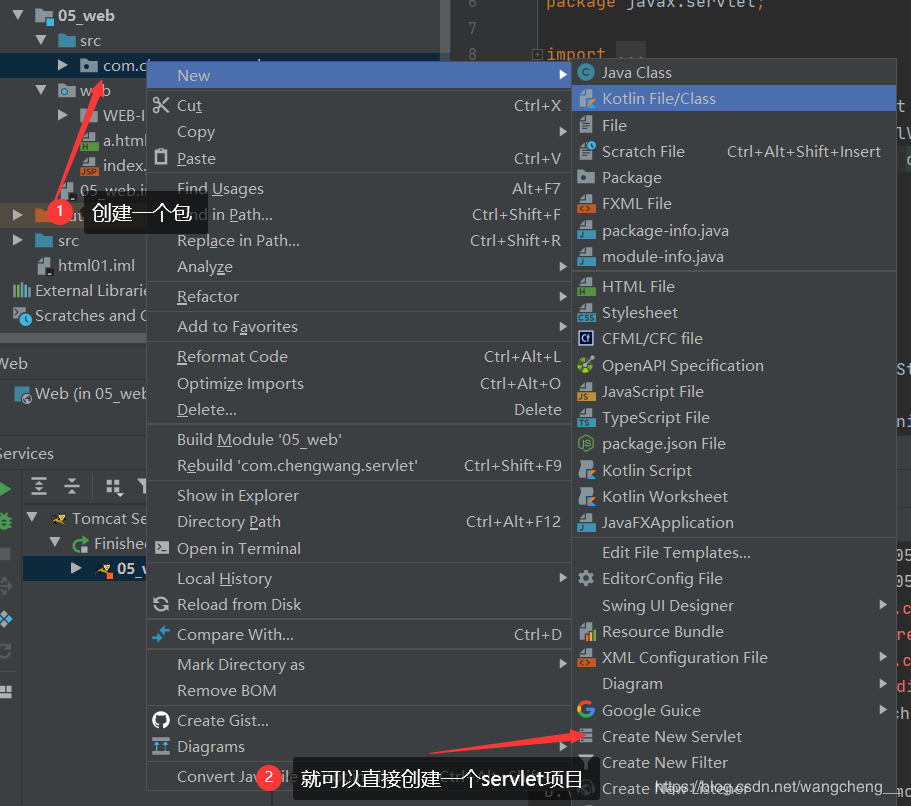
Task: Choose Remove BOM menu entry
Action: [x=358, y=690]
